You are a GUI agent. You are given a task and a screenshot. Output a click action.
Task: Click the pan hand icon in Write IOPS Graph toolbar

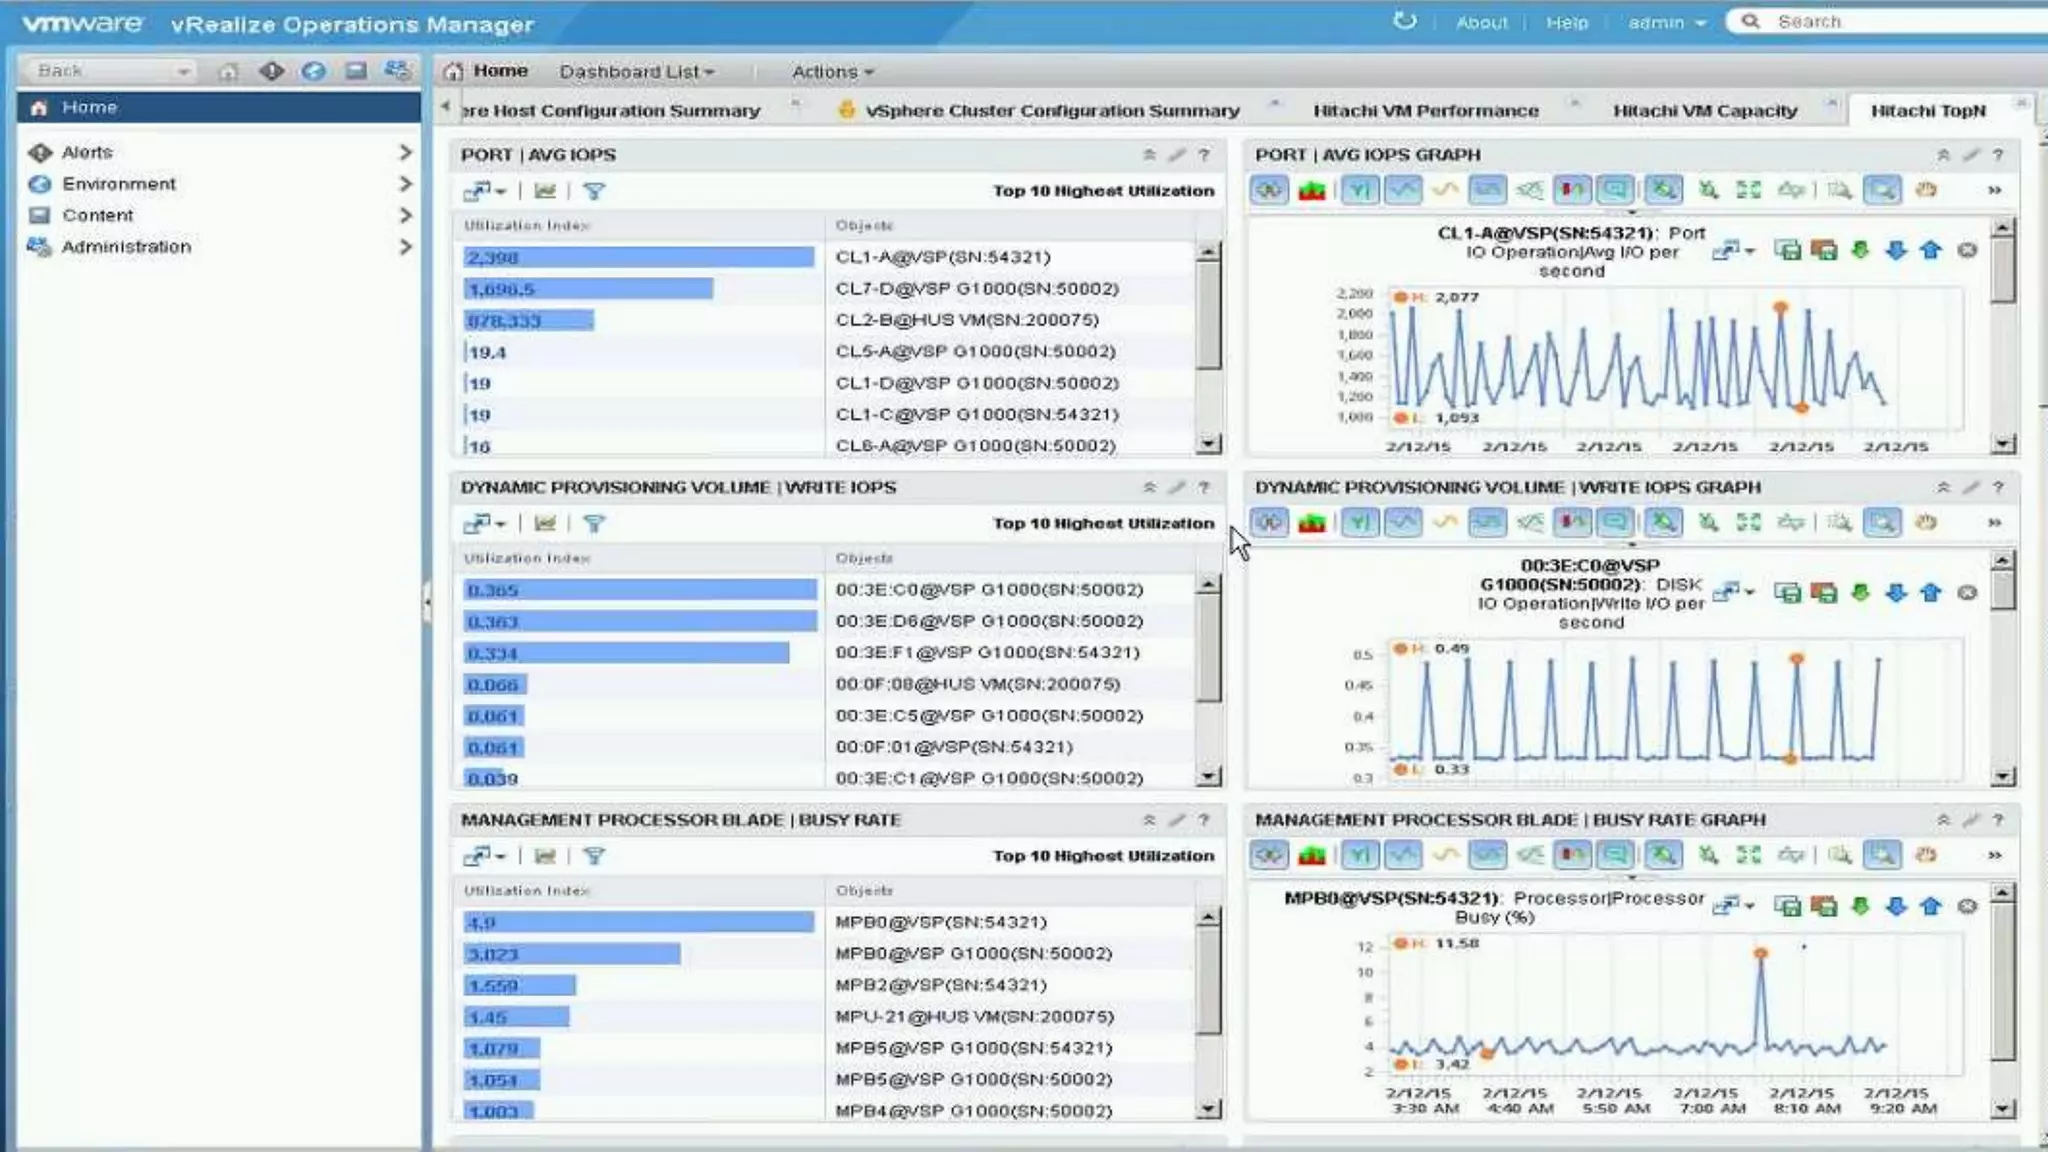(1926, 522)
